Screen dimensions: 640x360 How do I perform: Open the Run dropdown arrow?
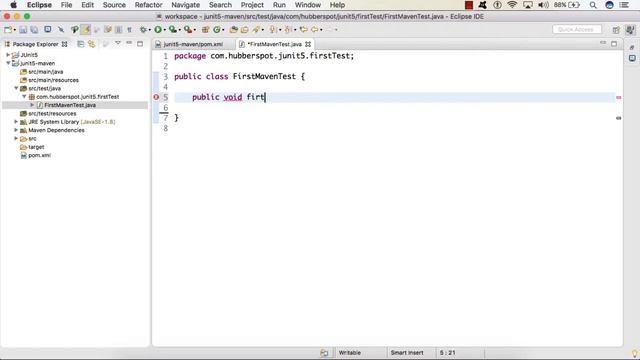pyautogui.click(x=164, y=30)
